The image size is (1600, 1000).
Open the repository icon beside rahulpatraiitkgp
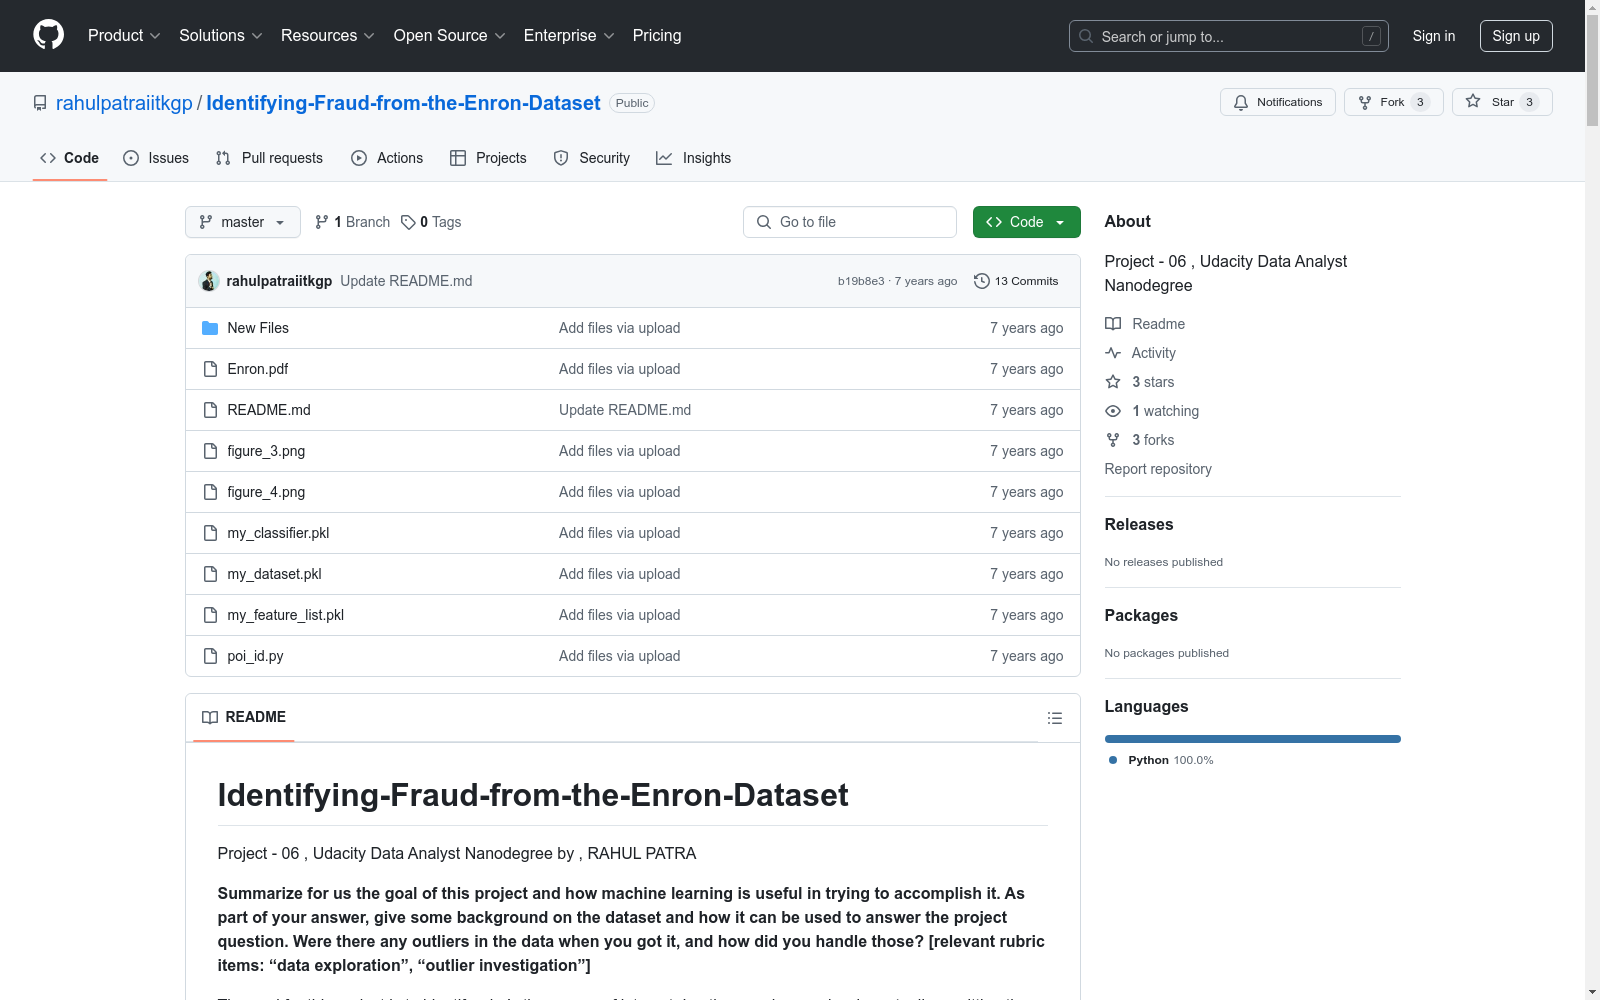pos(40,103)
